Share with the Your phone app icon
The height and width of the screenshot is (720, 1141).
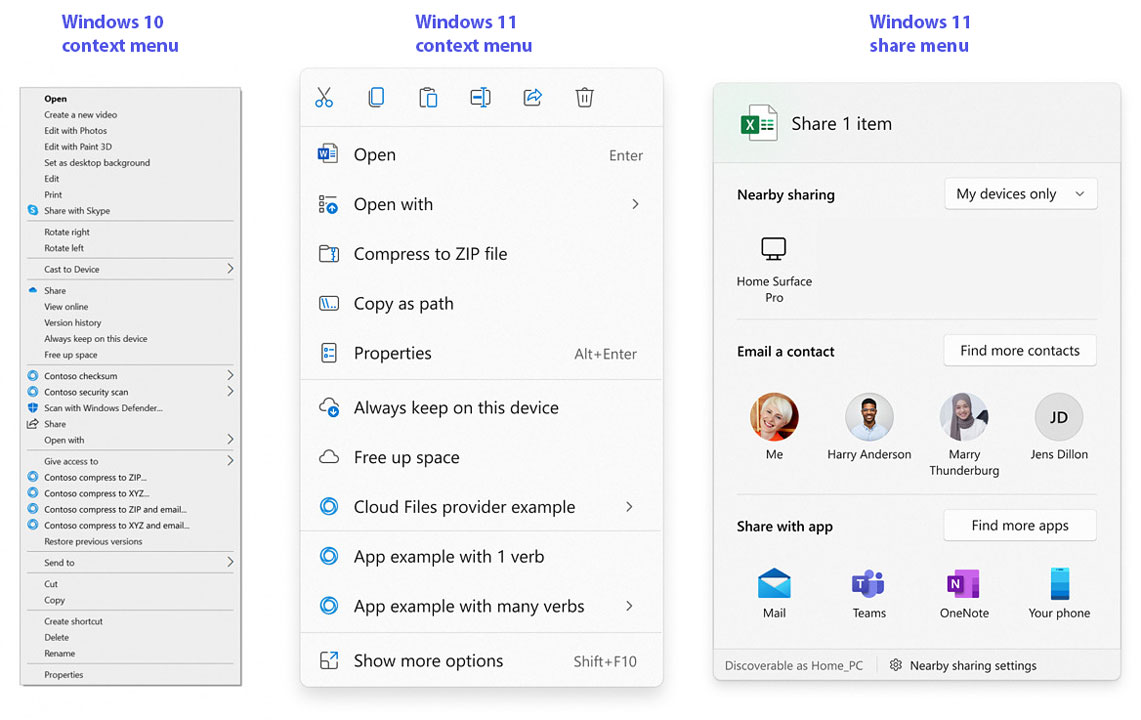1060,584
